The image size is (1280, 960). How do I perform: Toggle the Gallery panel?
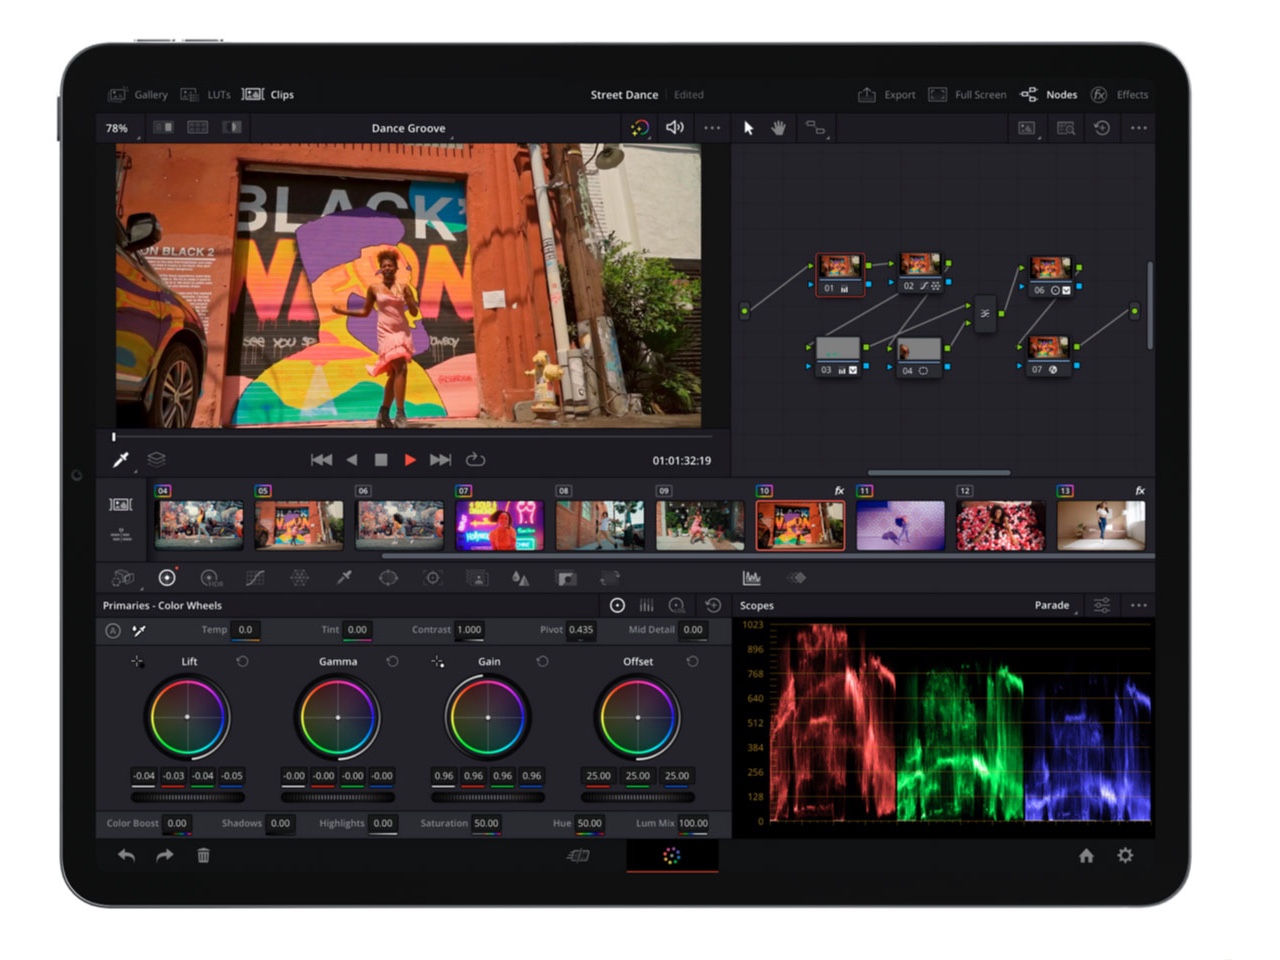pyautogui.click(x=138, y=94)
